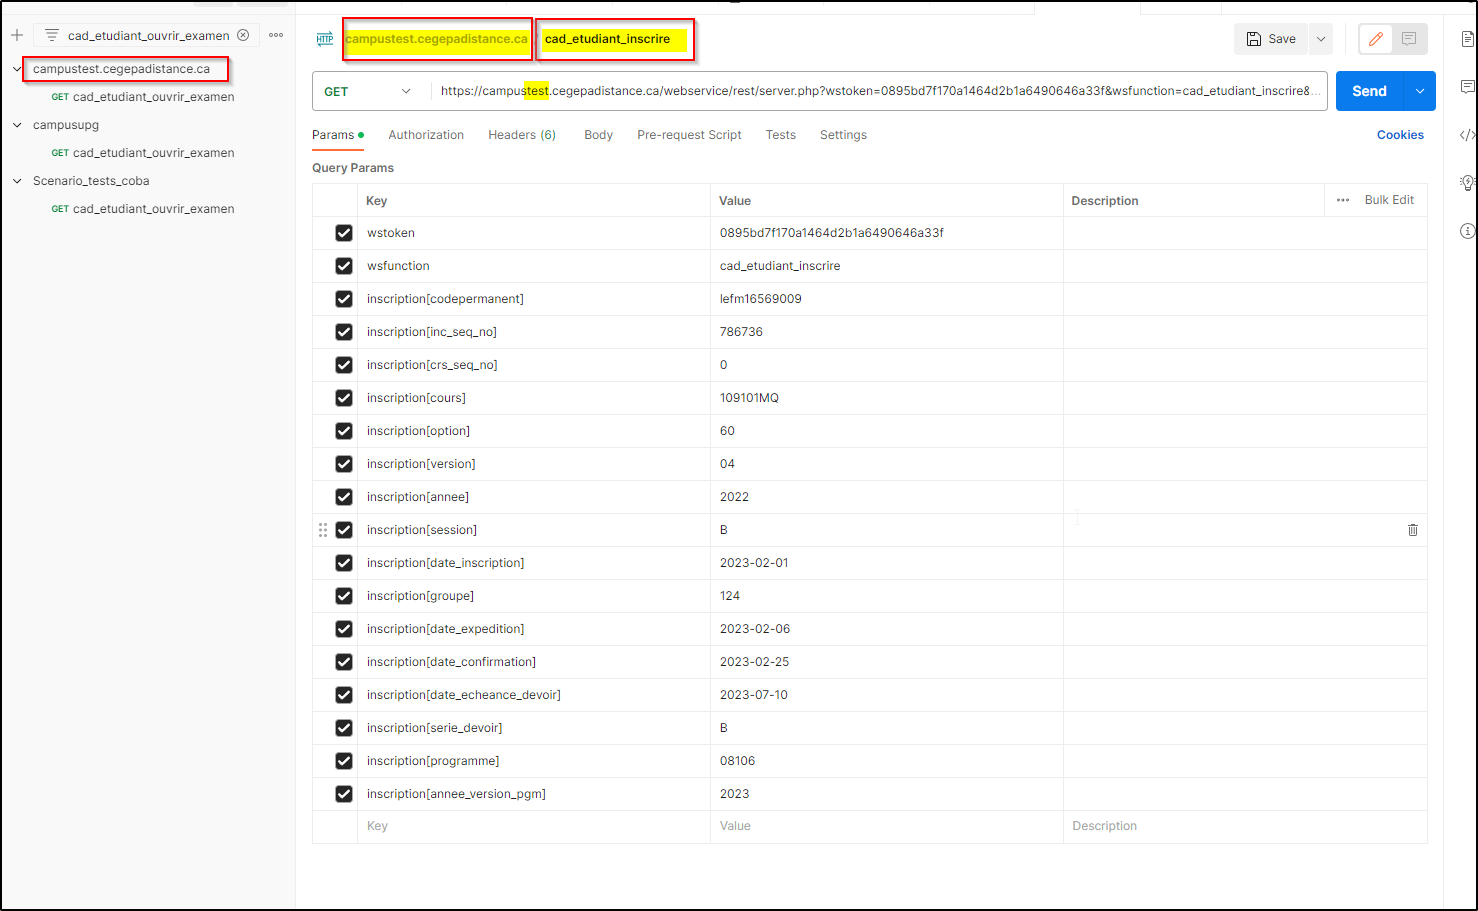Delete the inscription[session] row with trash icon
Screen dimensions: 1478x911
pos(1412,530)
